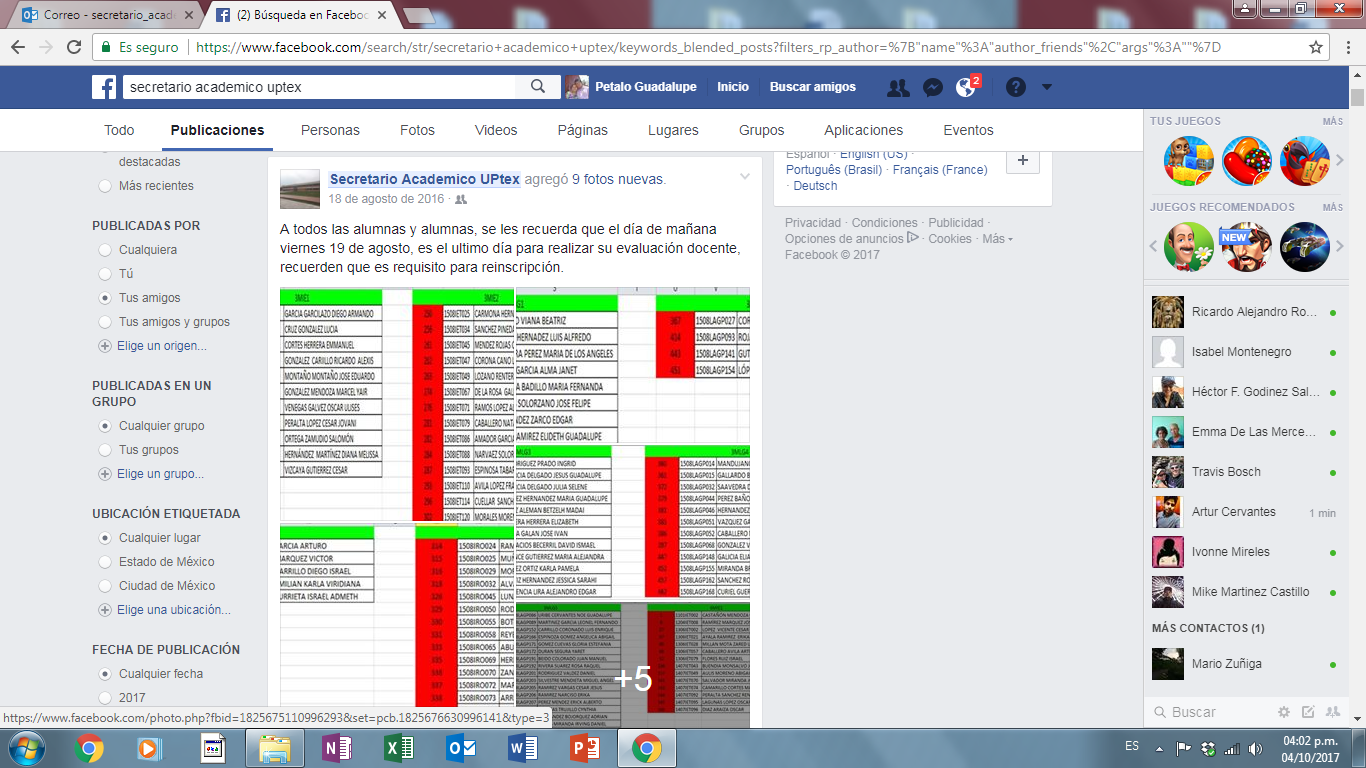The width and height of the screenshot is (1366, 768).
Task: Open recommended game with NEW badge
Action: coord(1247,247)
